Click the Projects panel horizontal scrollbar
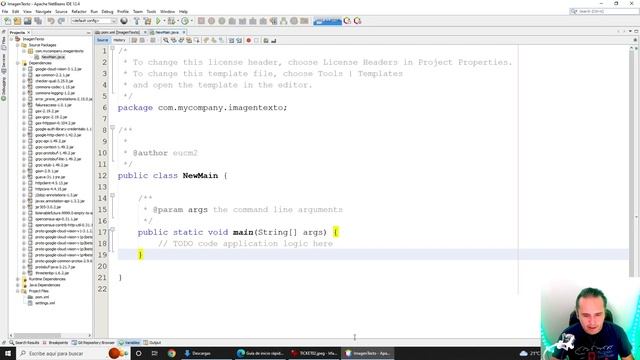This screenshot has width=640, height=360. (38, 336)
